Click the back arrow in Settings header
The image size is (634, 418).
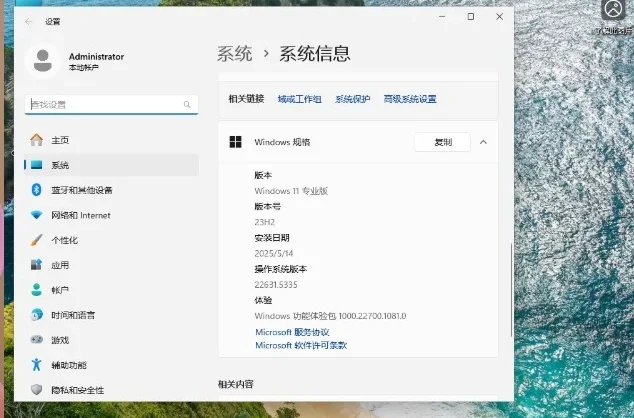(x=28, y=21)
